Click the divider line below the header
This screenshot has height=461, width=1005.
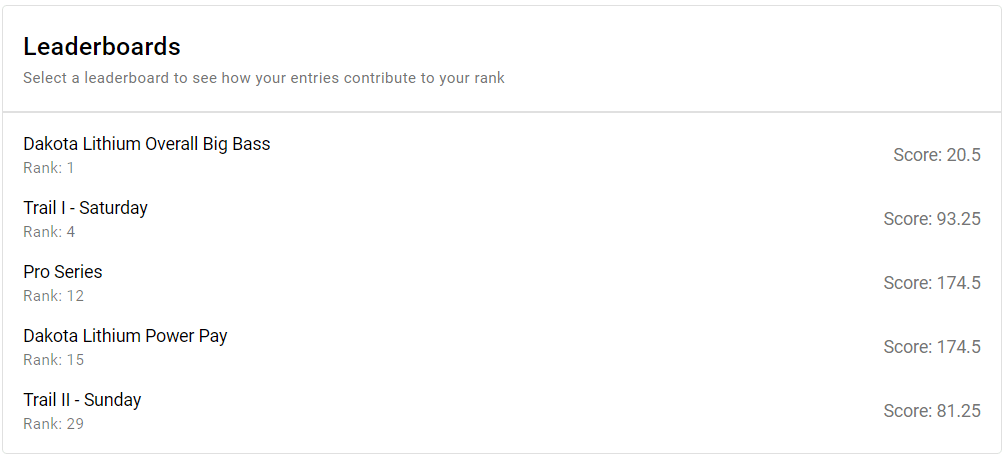click(x=502, y=112)
